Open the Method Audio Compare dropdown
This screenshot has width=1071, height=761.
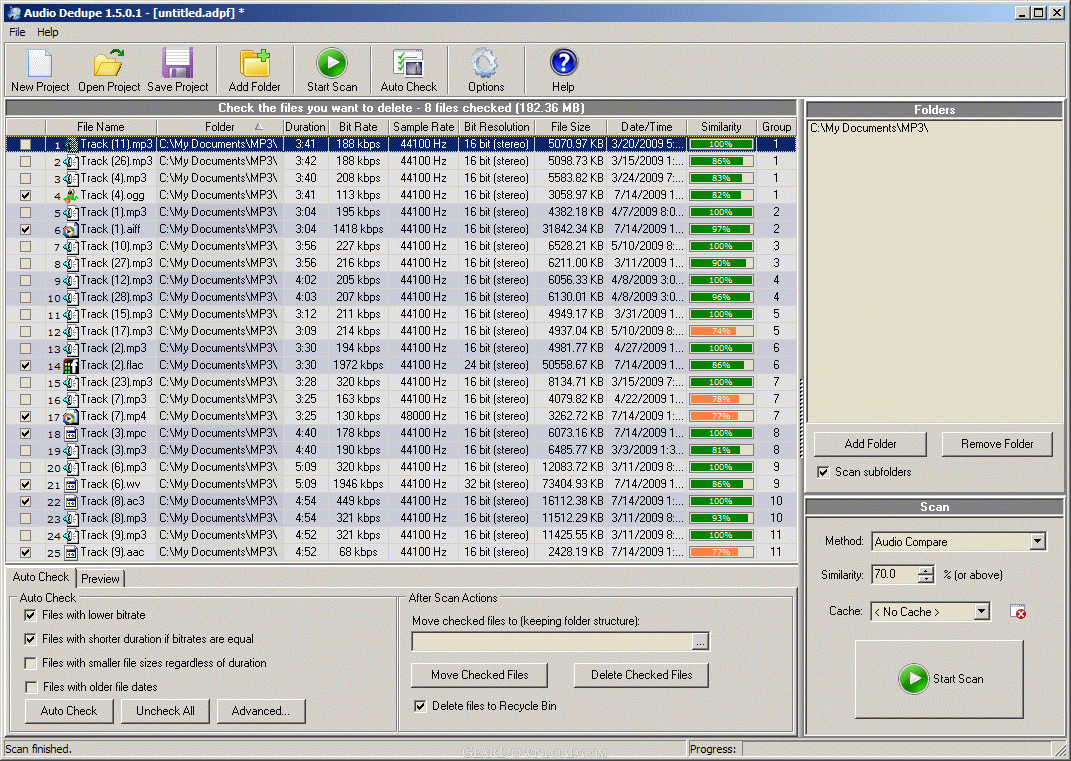1038,542
